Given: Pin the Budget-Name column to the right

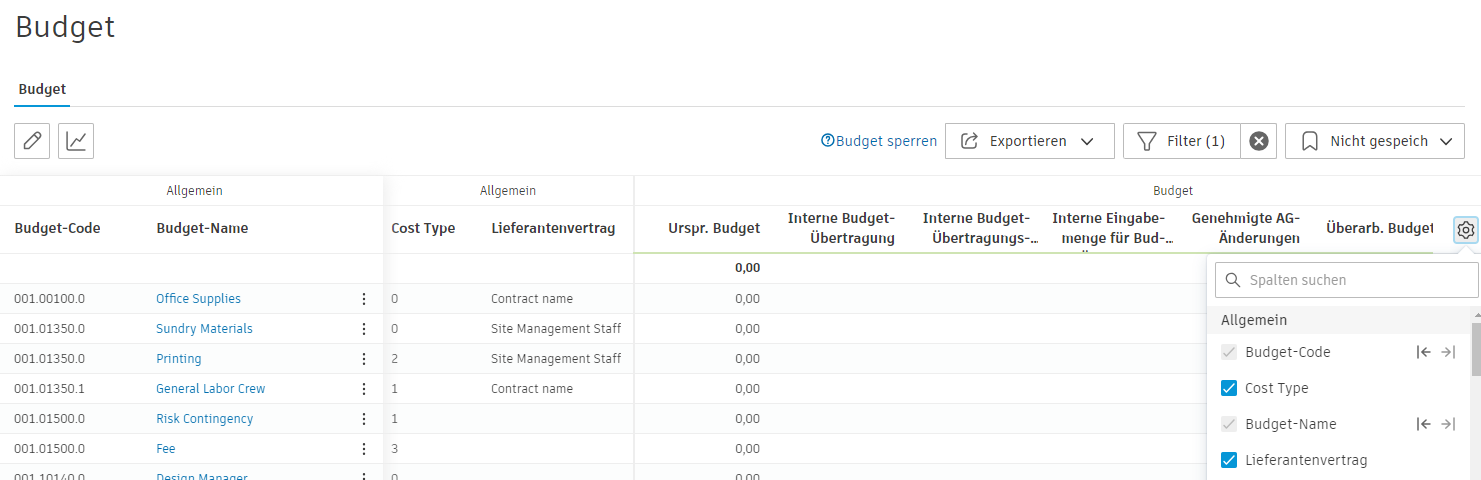Looking at the screenshot, I should coord(1448,424).
